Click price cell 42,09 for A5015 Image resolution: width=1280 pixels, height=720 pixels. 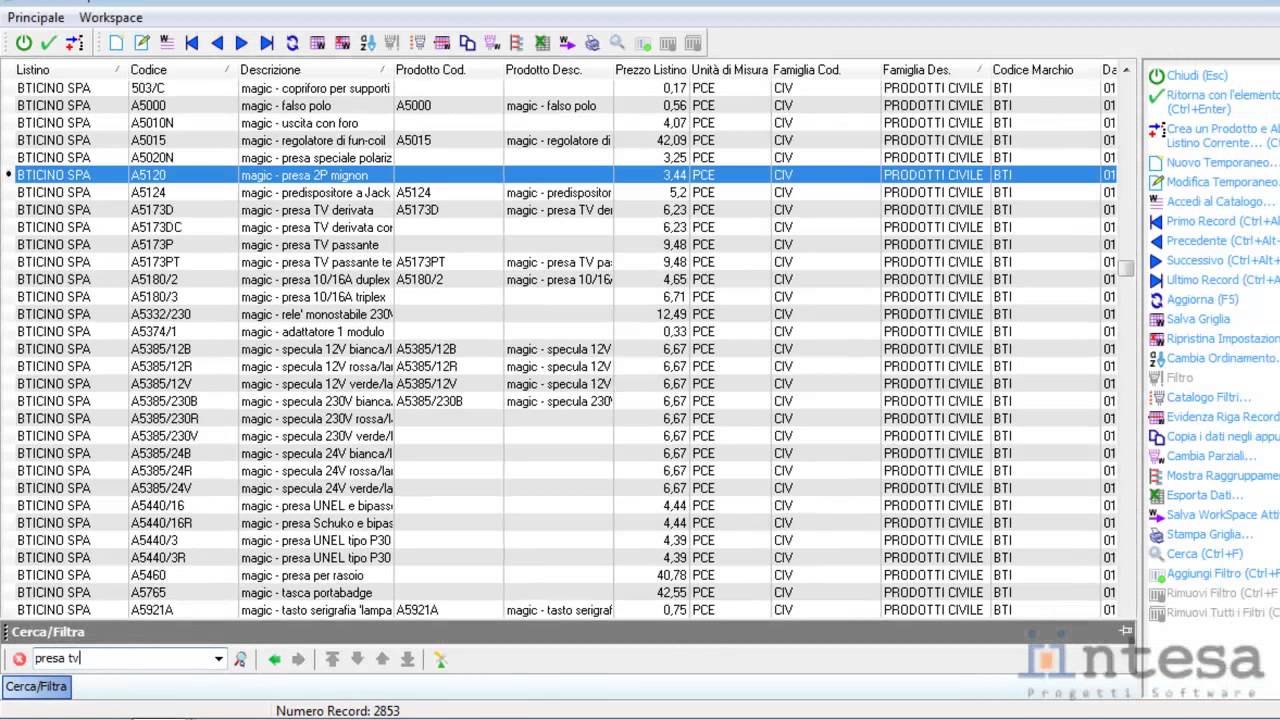(652, 141)
